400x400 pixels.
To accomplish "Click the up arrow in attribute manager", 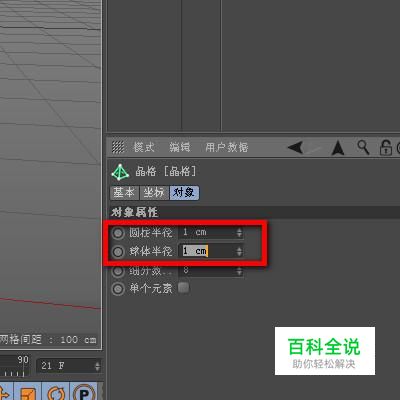I will (338, 148).
